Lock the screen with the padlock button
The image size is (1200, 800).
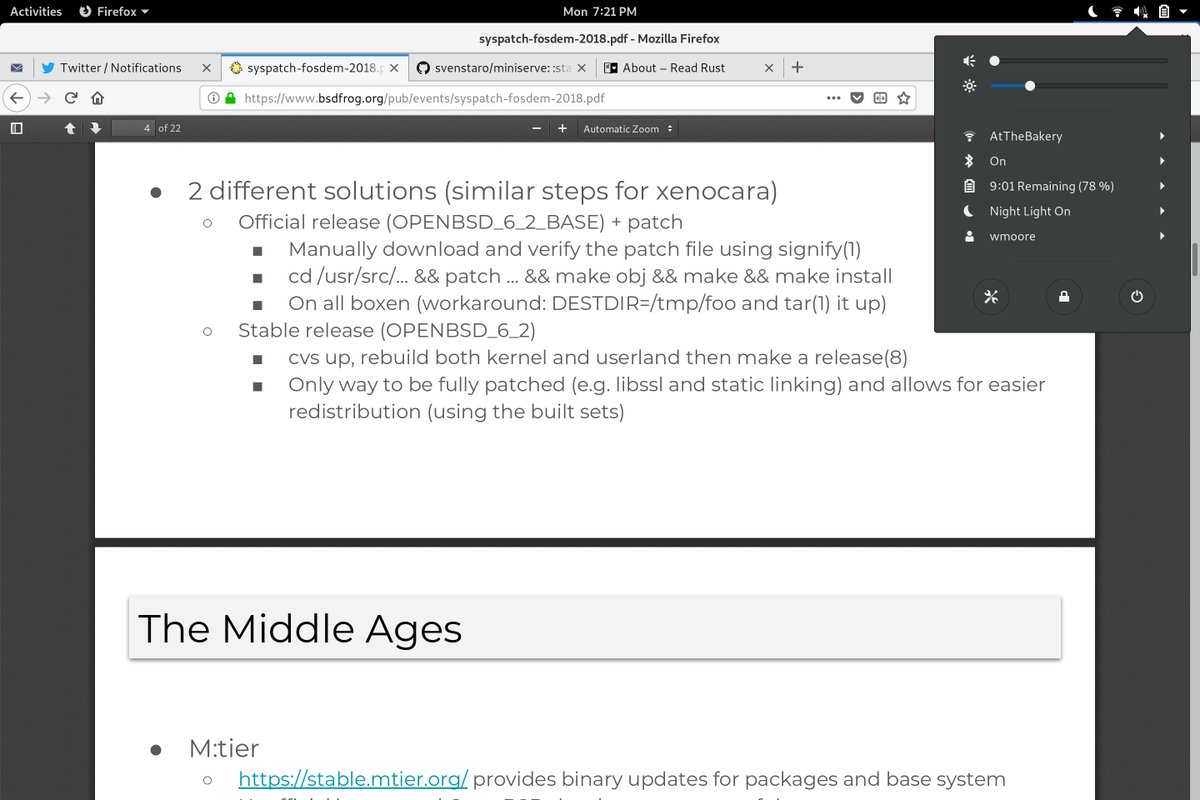tap(1064, 297)
